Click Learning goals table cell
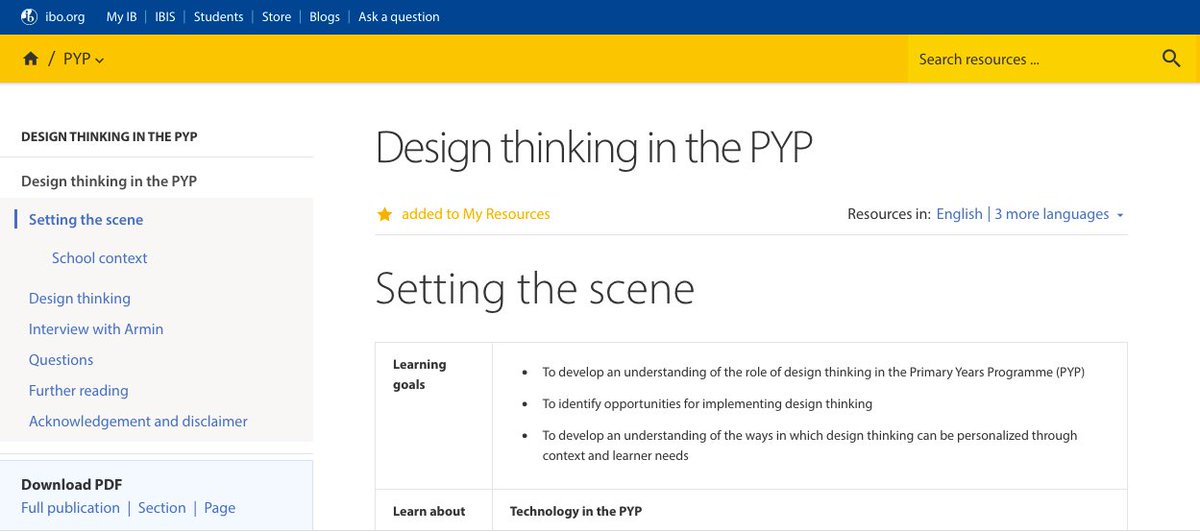Image resolution: width=1200 pixels, height=532 pixels. click(434, 415)
